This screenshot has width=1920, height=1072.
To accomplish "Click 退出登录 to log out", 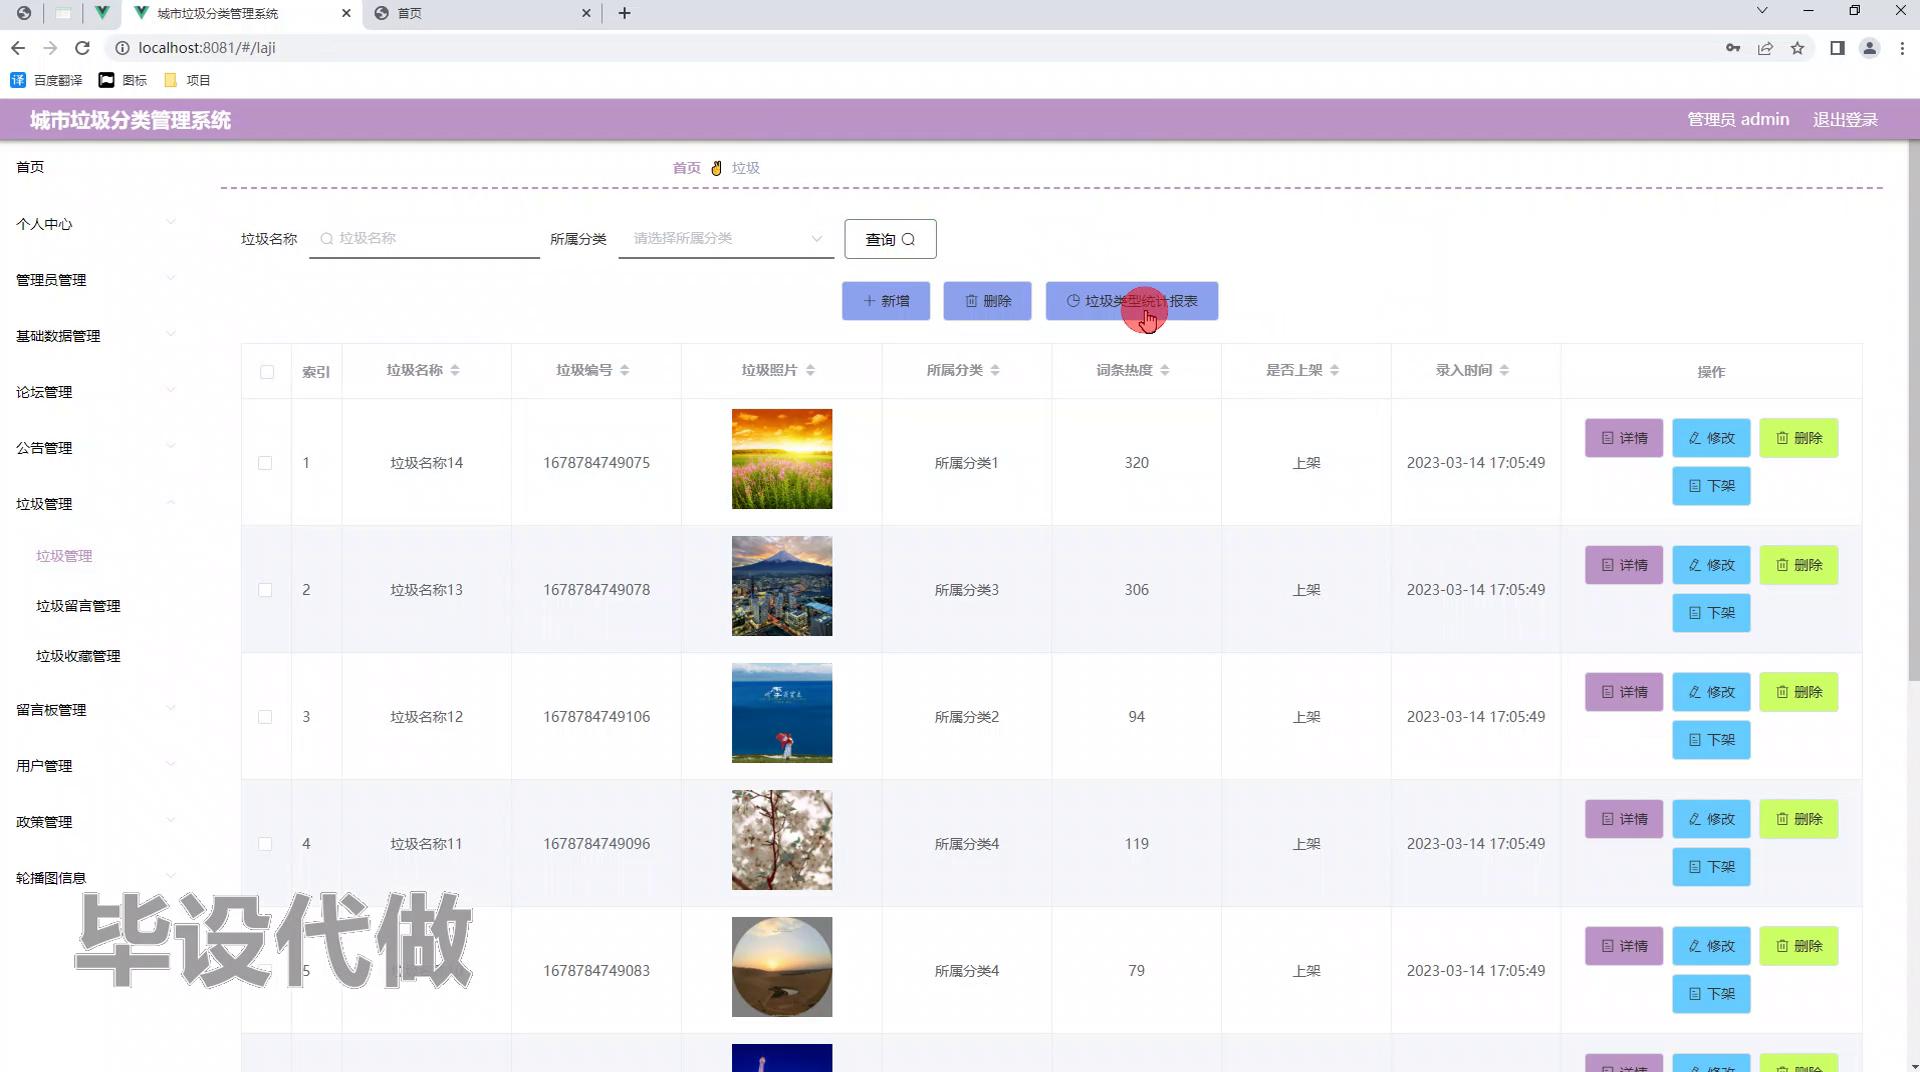I will coord(1845,120).
